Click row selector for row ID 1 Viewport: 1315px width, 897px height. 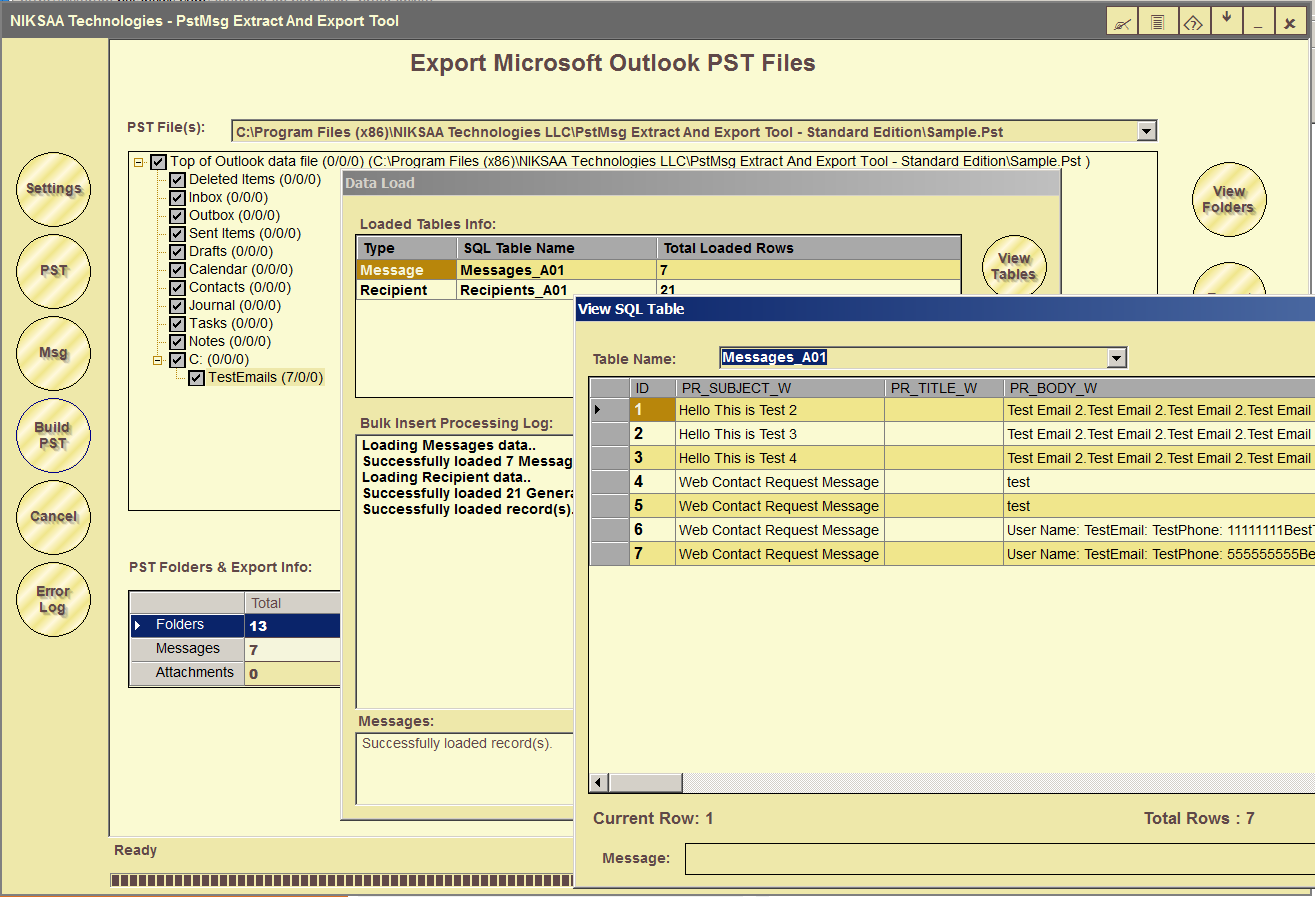click(609, 410)
